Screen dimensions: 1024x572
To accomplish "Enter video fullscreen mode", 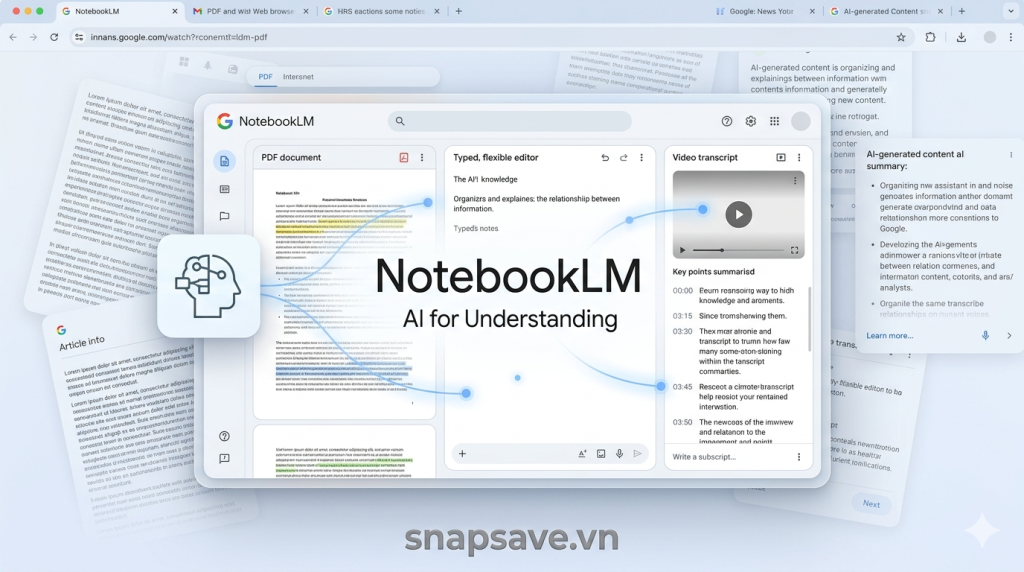I will (794, 250).
